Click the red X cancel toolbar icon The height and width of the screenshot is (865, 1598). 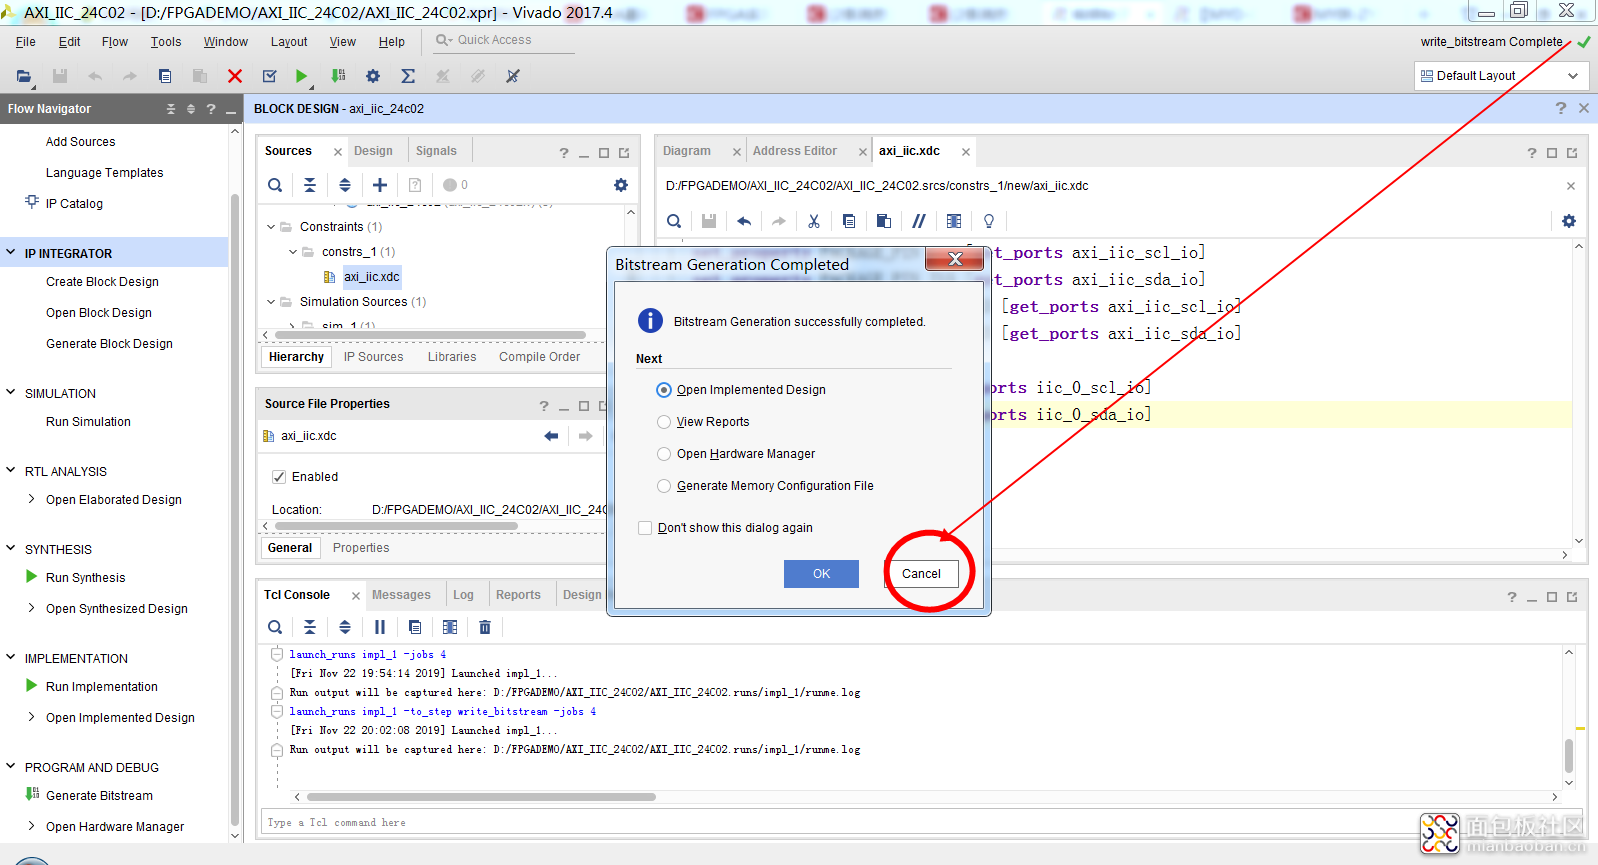click(x=235, y=76)
